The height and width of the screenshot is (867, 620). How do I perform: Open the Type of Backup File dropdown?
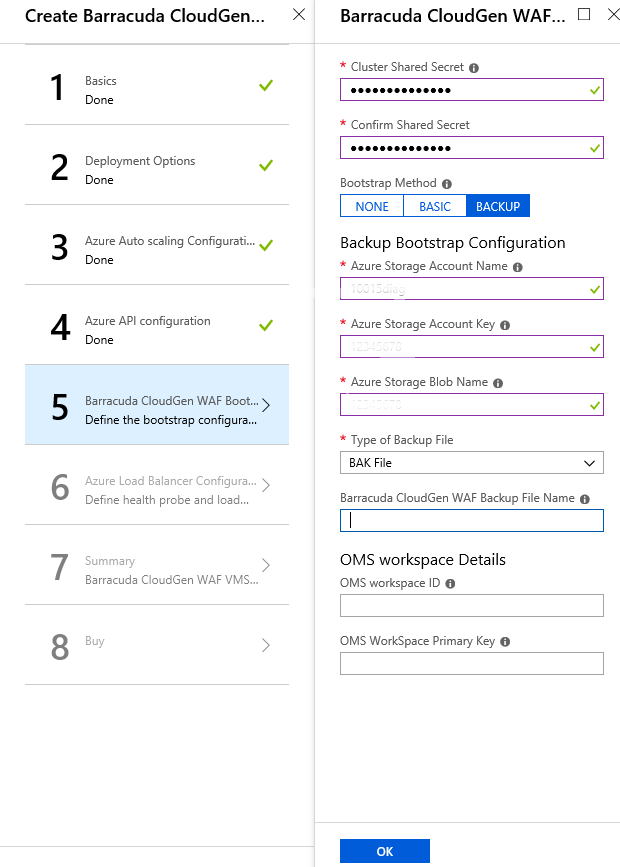click(x=471, y=462)
